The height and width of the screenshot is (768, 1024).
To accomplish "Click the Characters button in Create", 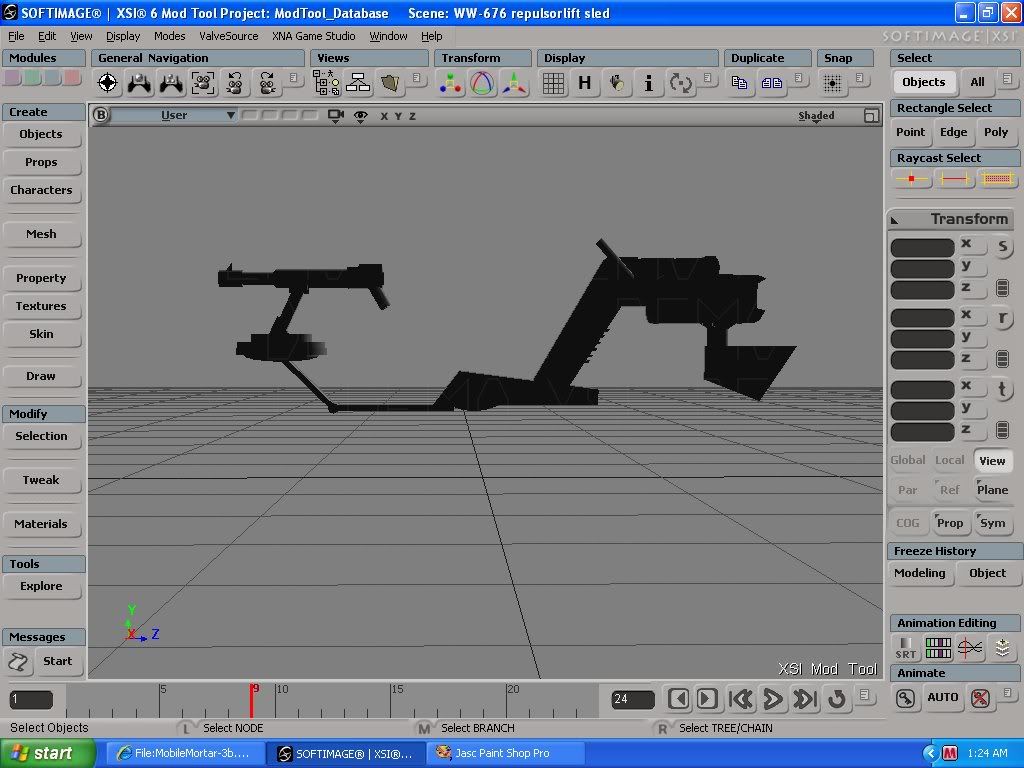I will (x=41, y=190).
